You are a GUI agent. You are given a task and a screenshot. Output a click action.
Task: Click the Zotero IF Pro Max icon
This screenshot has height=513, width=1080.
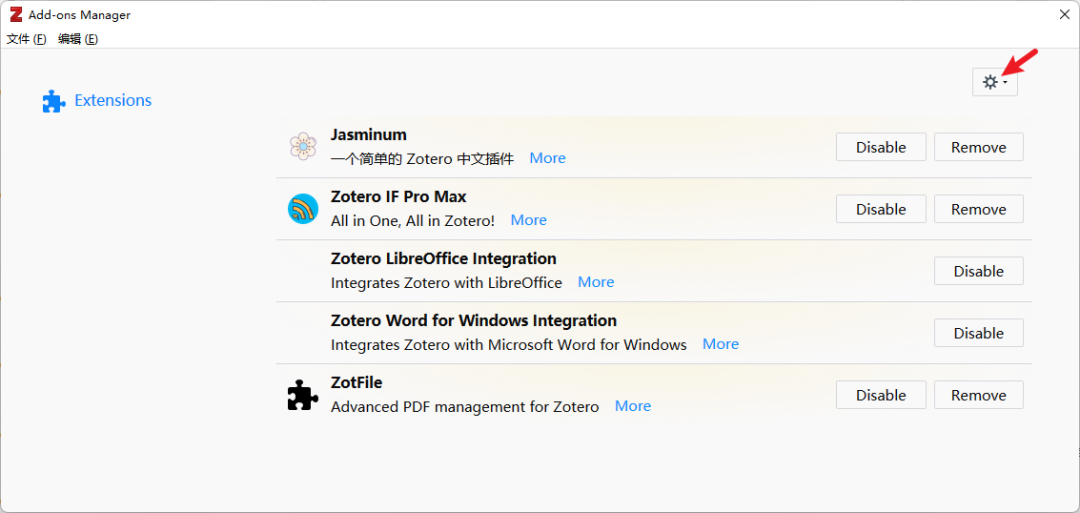pos(302,209)
